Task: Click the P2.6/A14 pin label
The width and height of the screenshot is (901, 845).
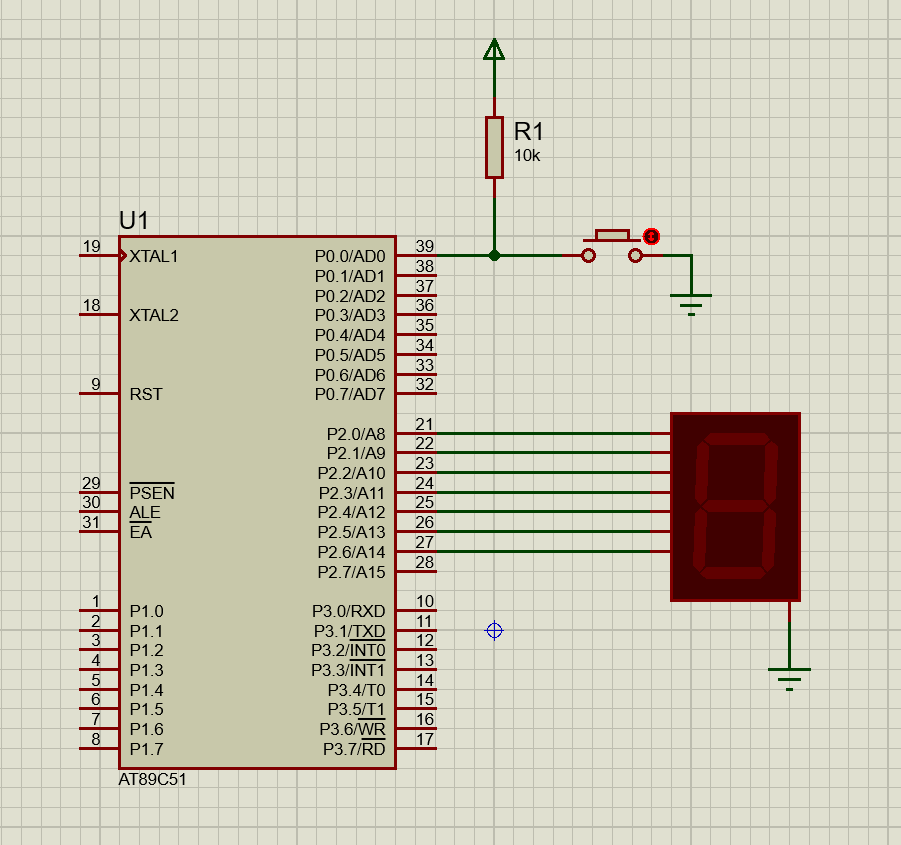Action: pyautogui.click(x=351, y=552)
